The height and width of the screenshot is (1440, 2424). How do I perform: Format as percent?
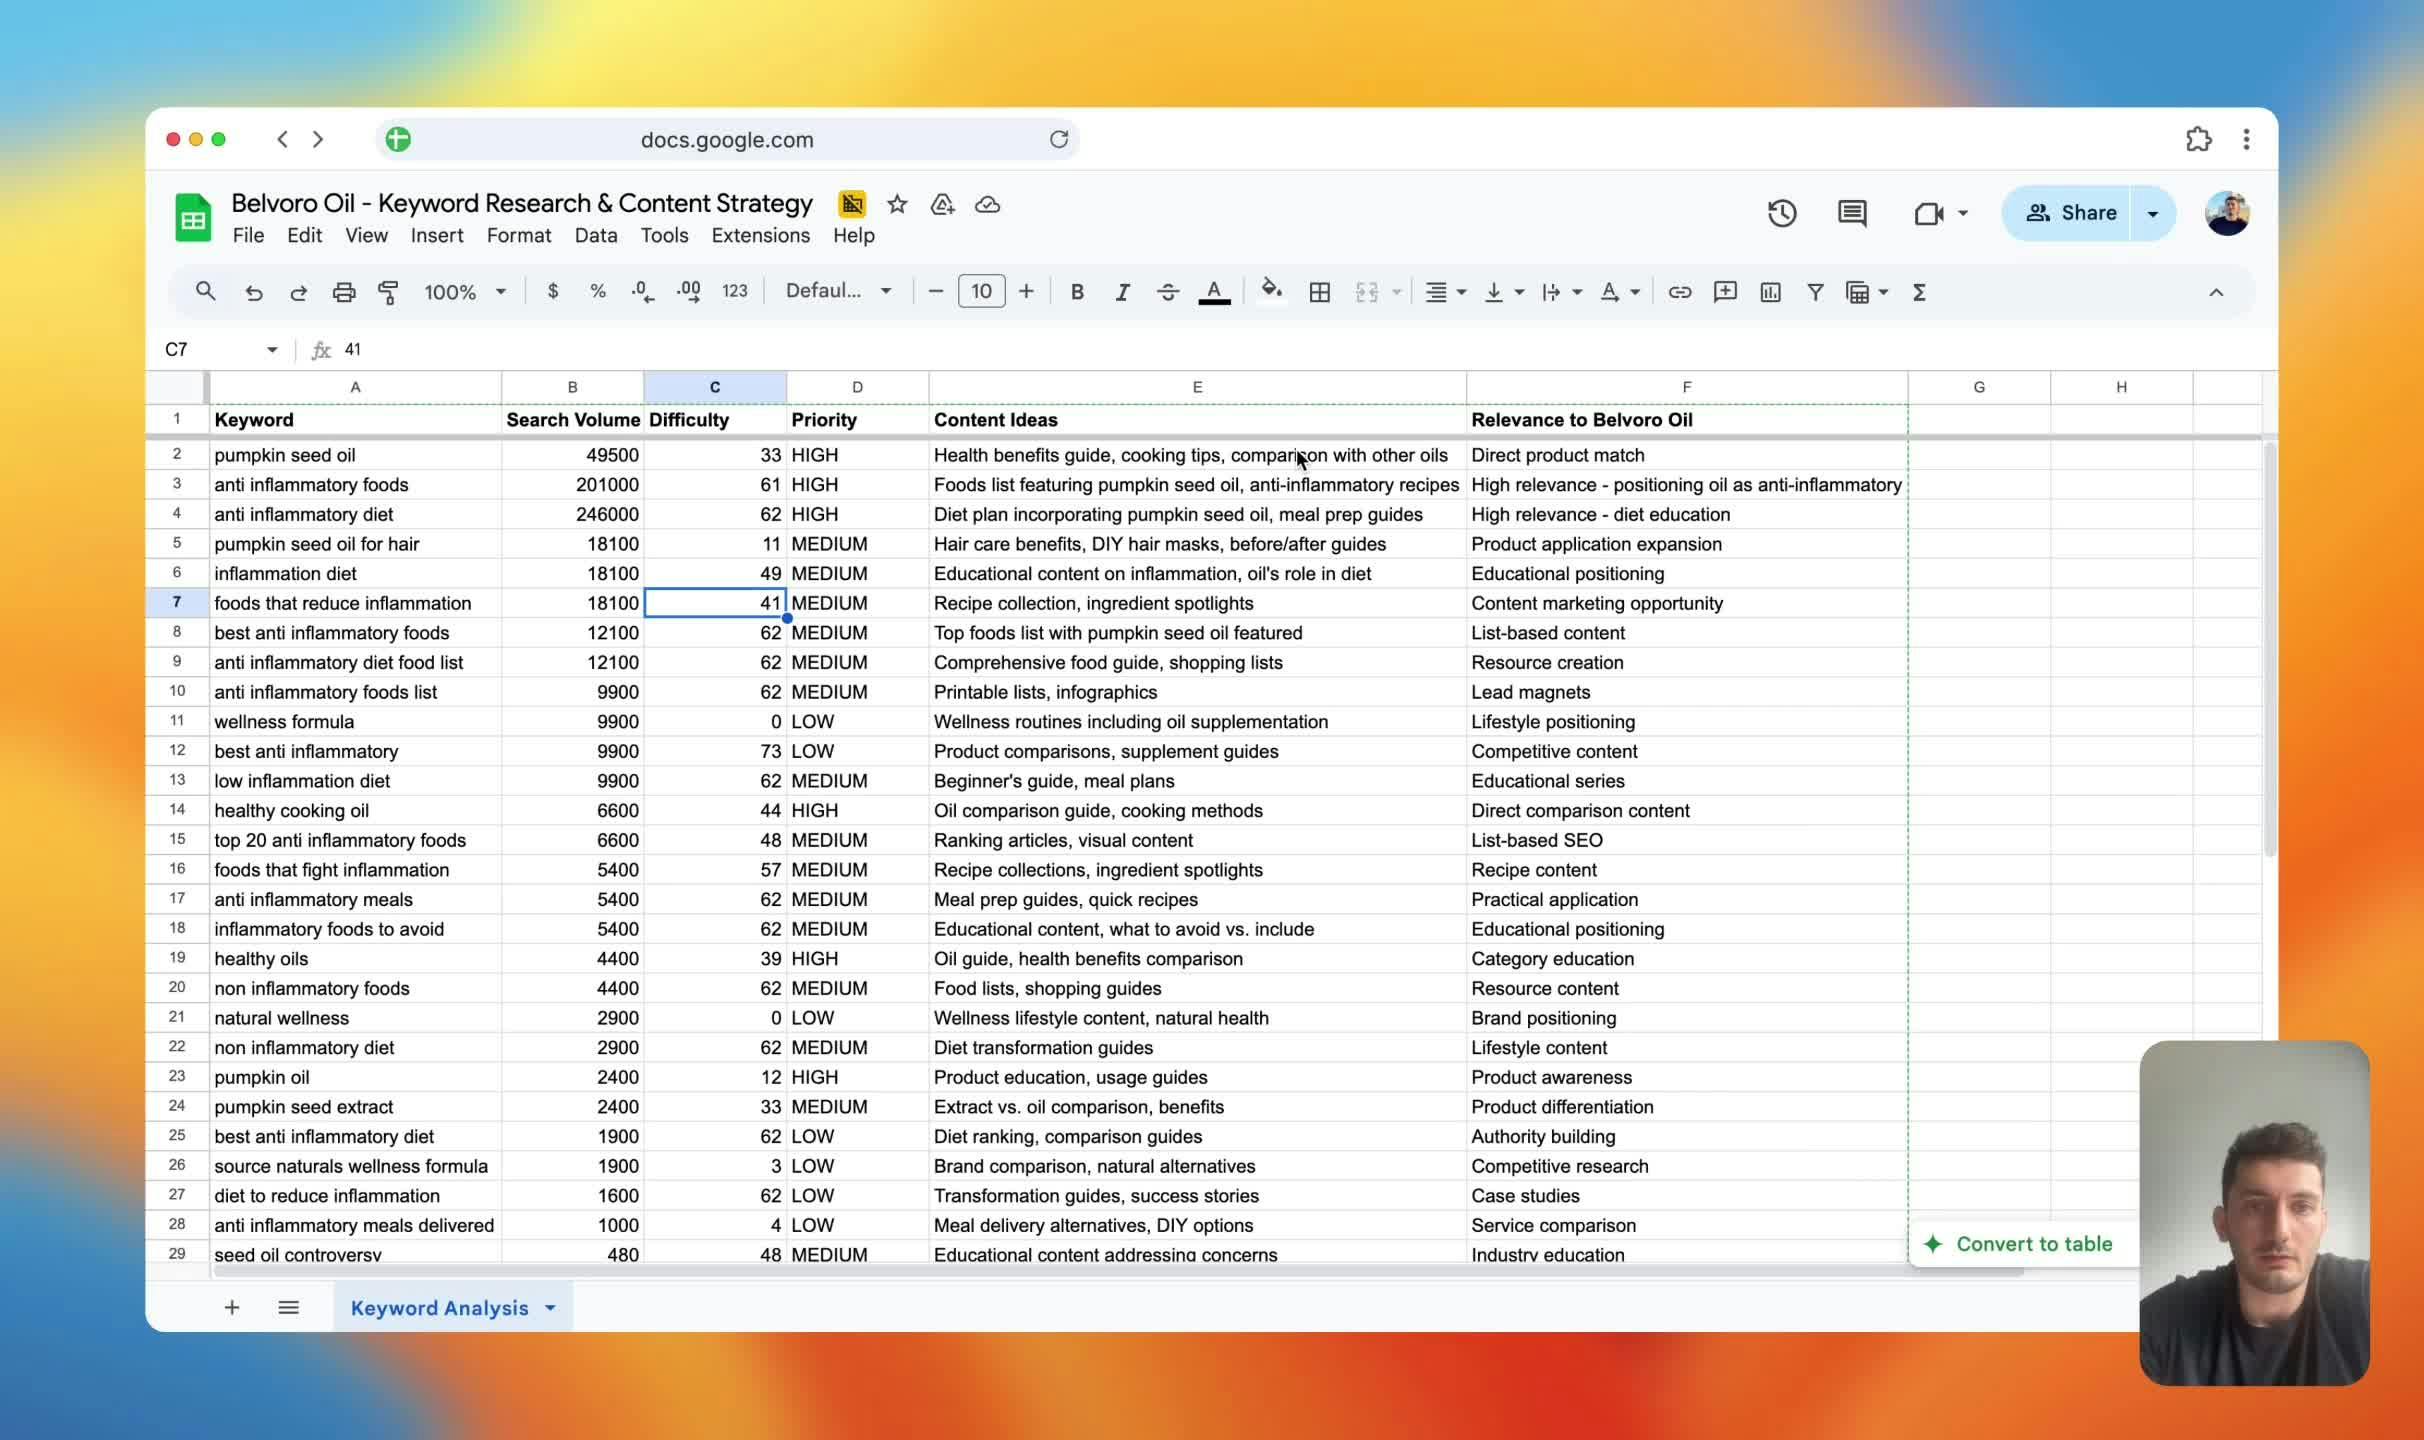coord(598,291)
